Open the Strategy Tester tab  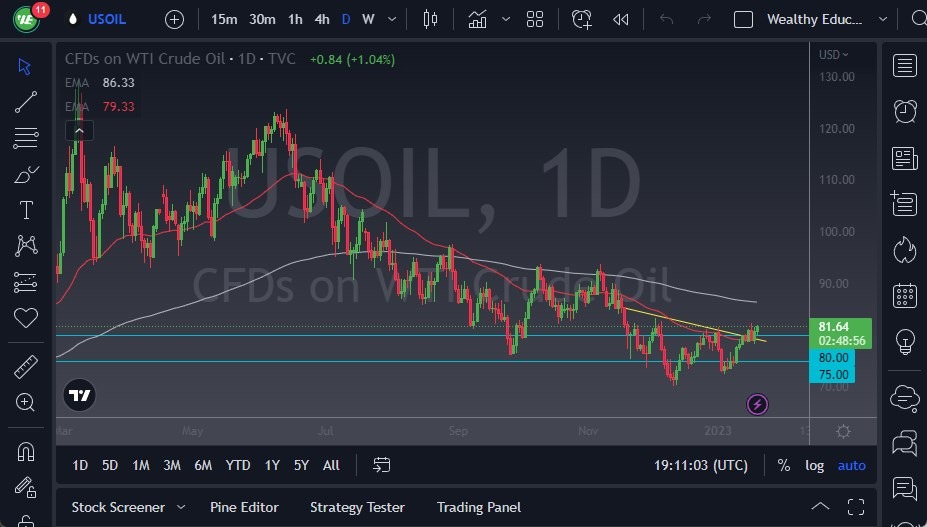(x=357, y=507)
